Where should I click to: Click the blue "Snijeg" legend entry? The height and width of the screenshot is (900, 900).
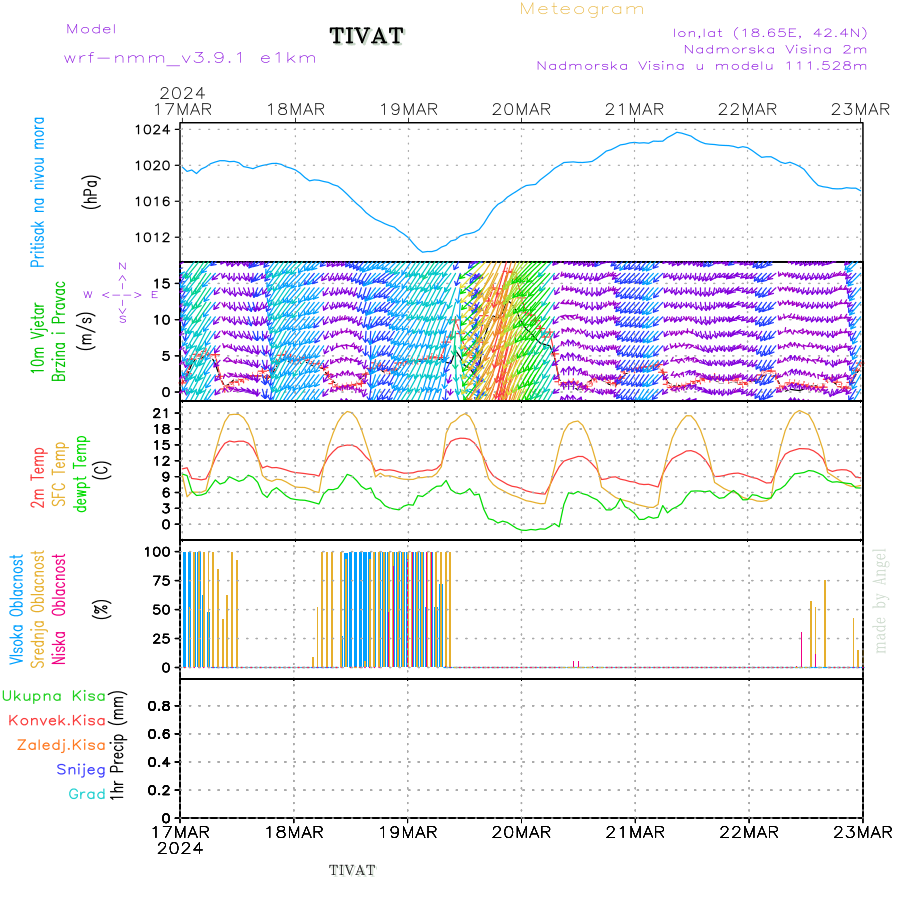click(x=81, y=770)
